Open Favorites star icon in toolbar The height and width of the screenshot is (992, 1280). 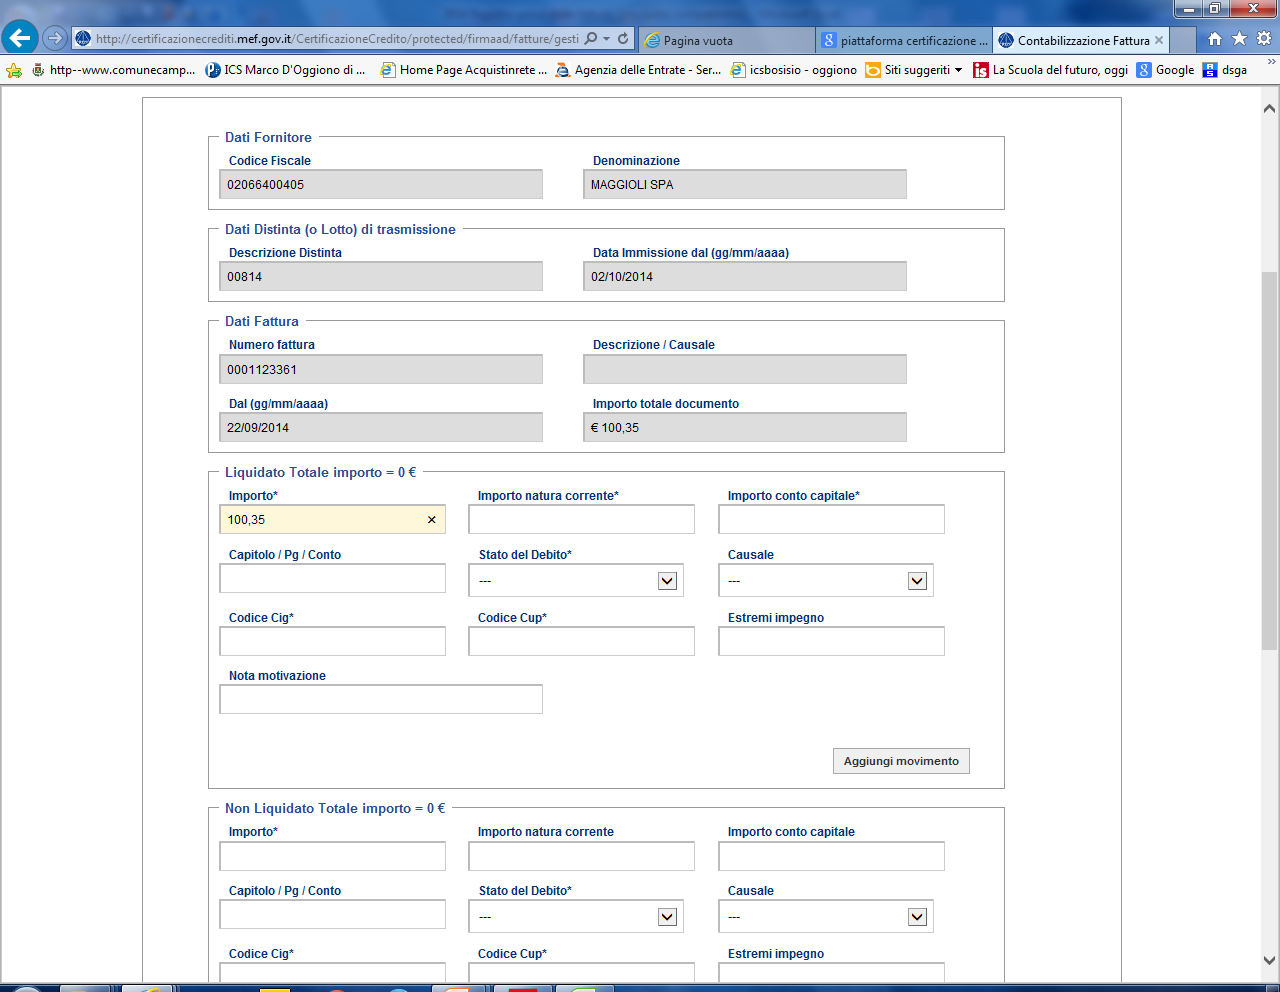click(1240, 39)
